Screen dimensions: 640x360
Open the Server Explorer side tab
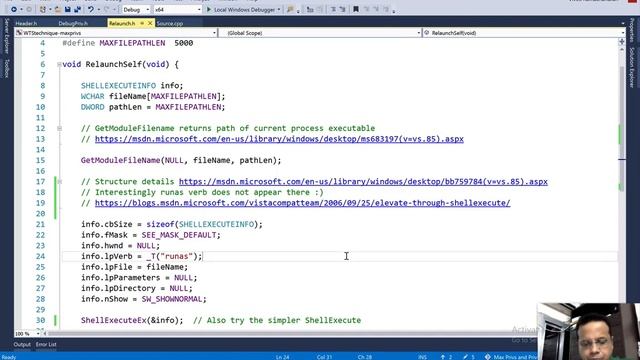[6, 36]
